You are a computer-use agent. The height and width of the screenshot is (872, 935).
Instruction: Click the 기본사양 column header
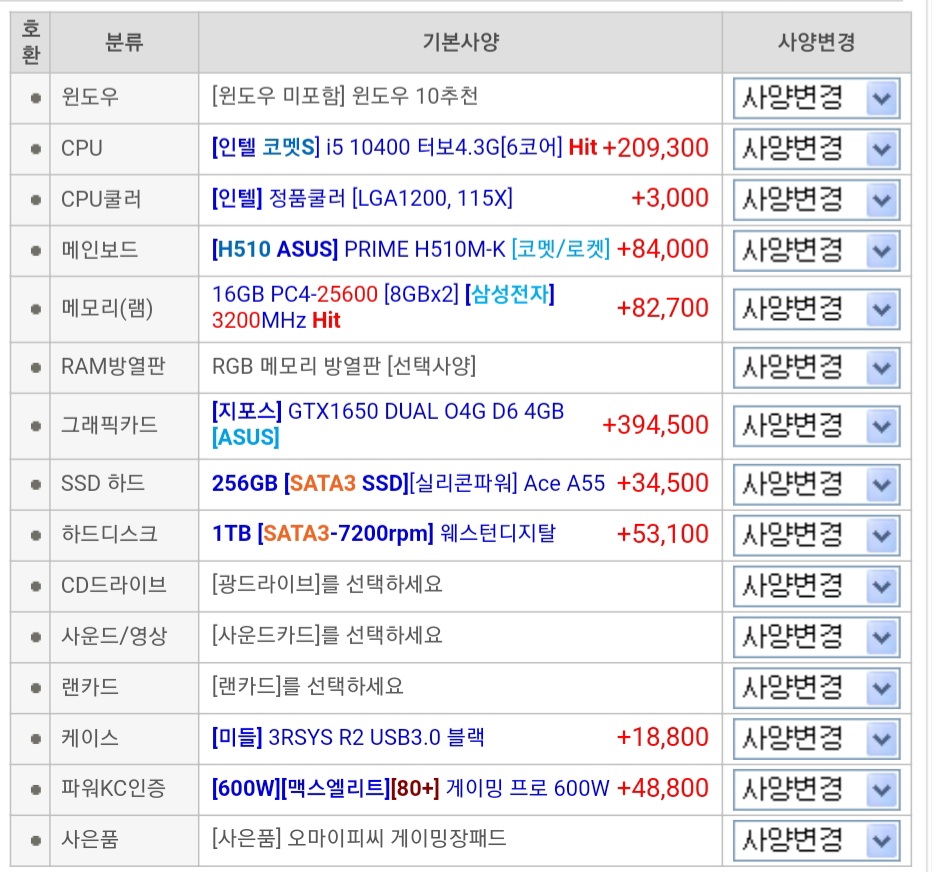coord(460,42)
